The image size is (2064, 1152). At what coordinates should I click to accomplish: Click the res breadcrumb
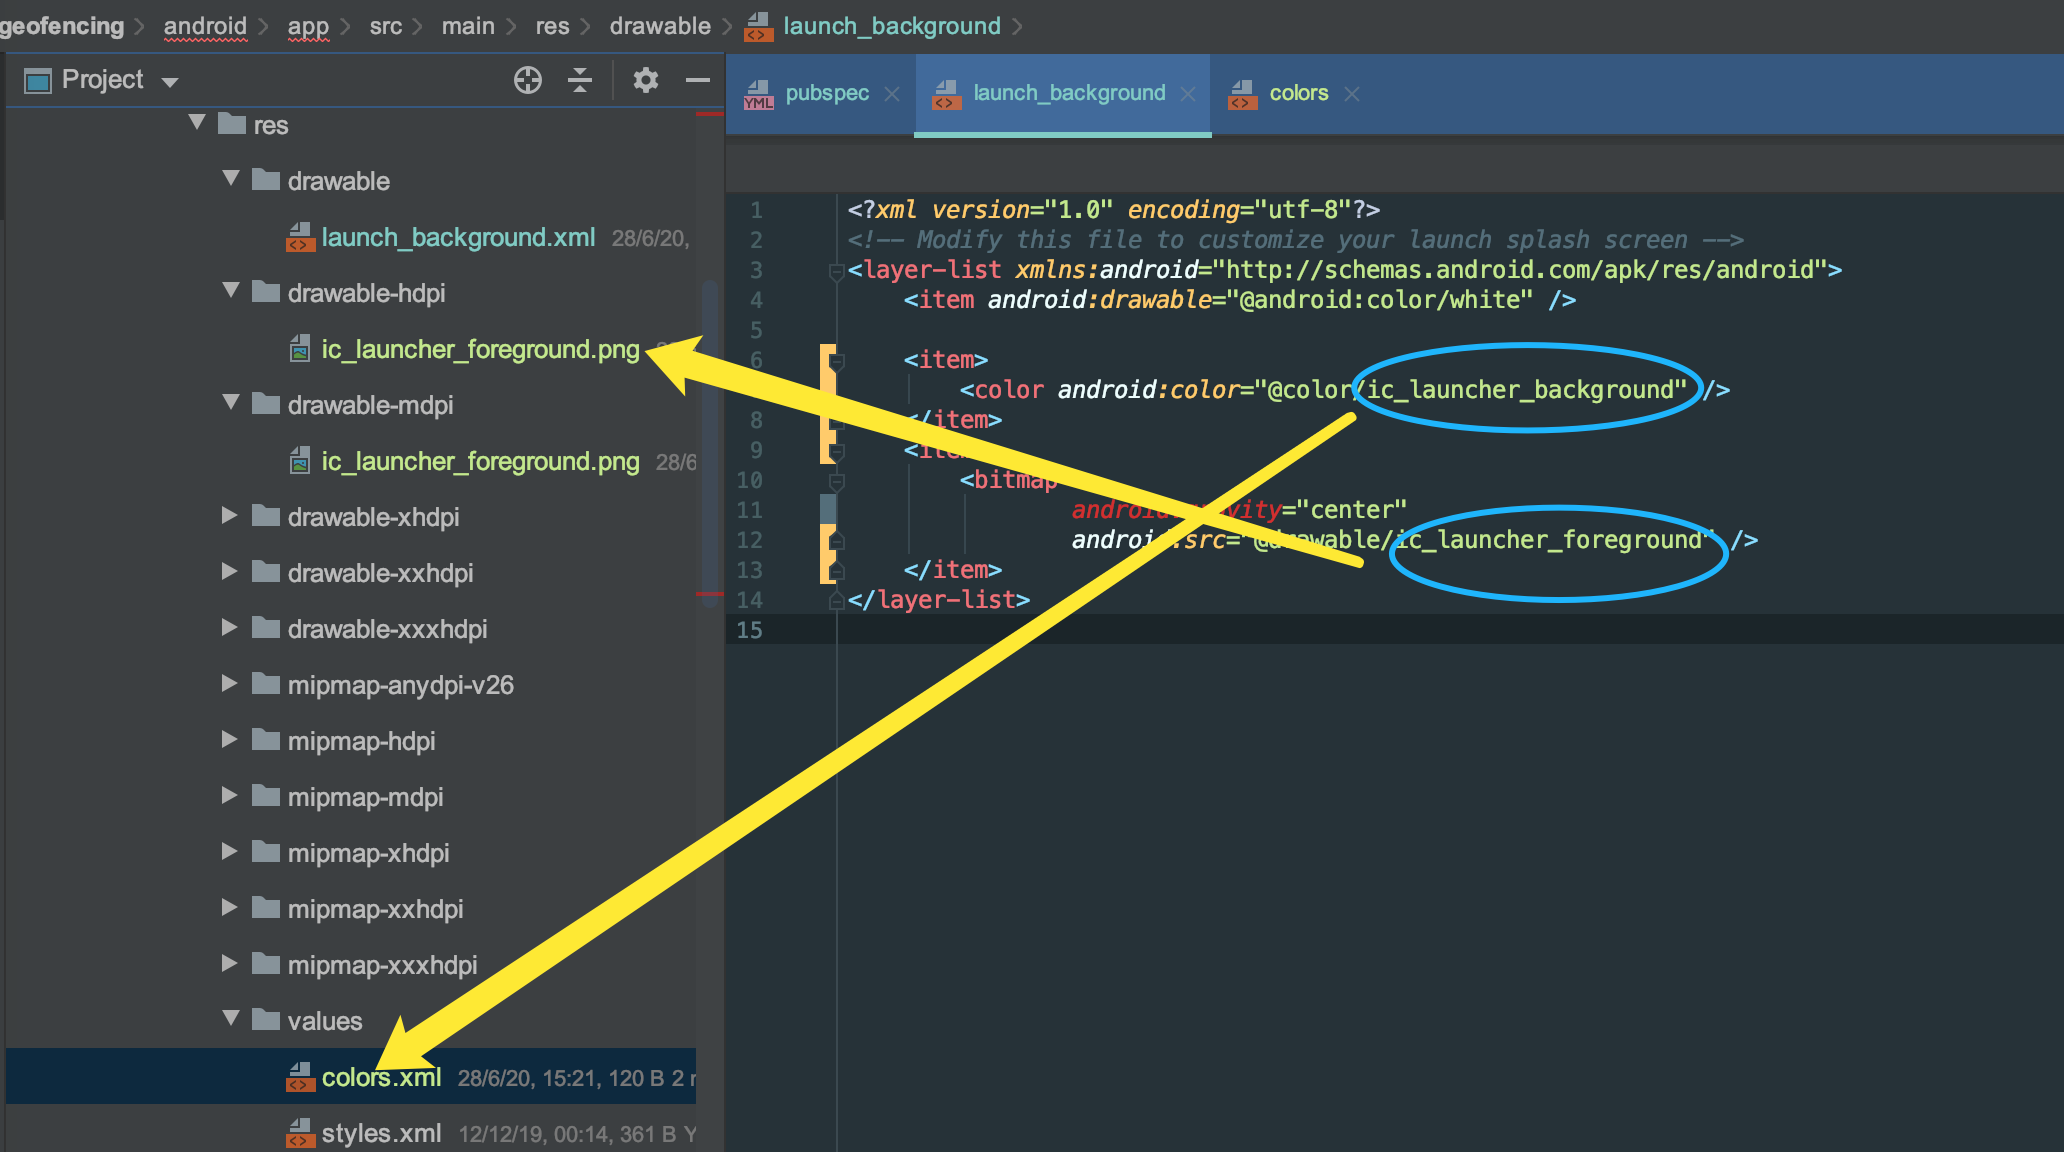coord(552,26)
